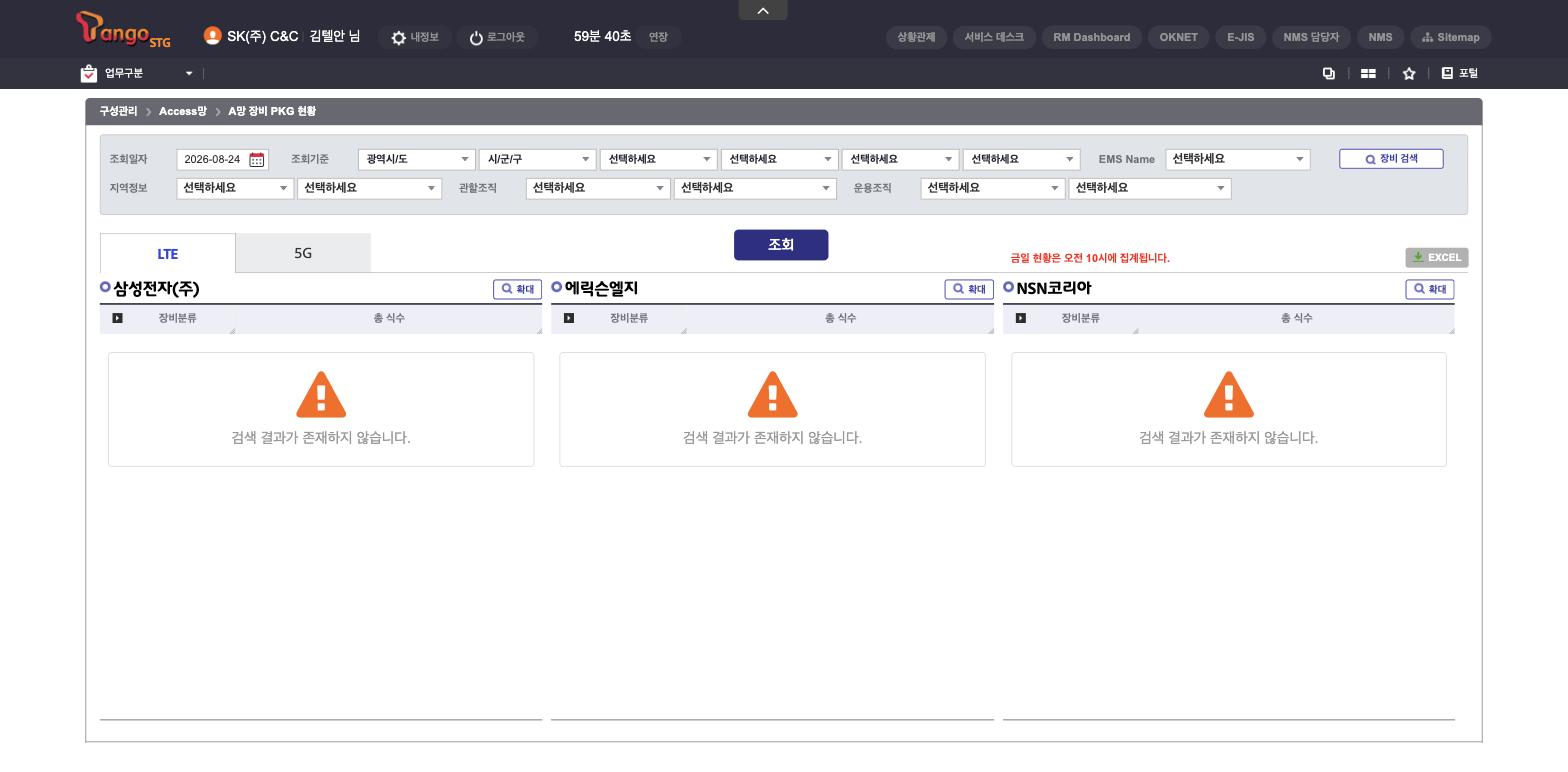Open 내정보 via the gear icon
The image size is (1568, 772).
(399, 38)
